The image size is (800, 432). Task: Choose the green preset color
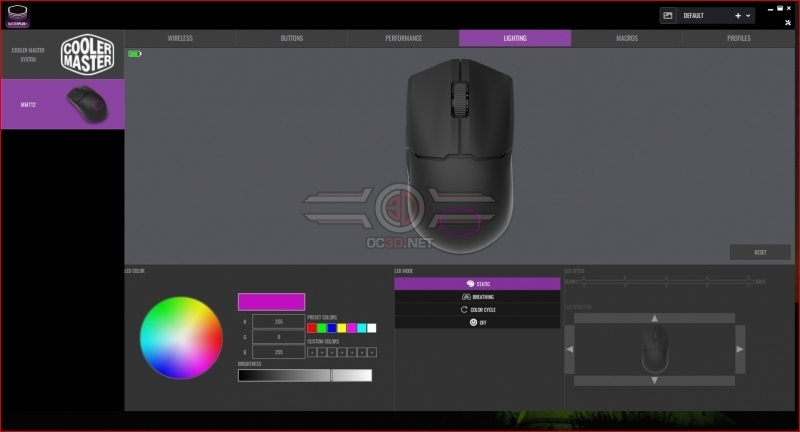pyautogui.click(x=322, y=328)
